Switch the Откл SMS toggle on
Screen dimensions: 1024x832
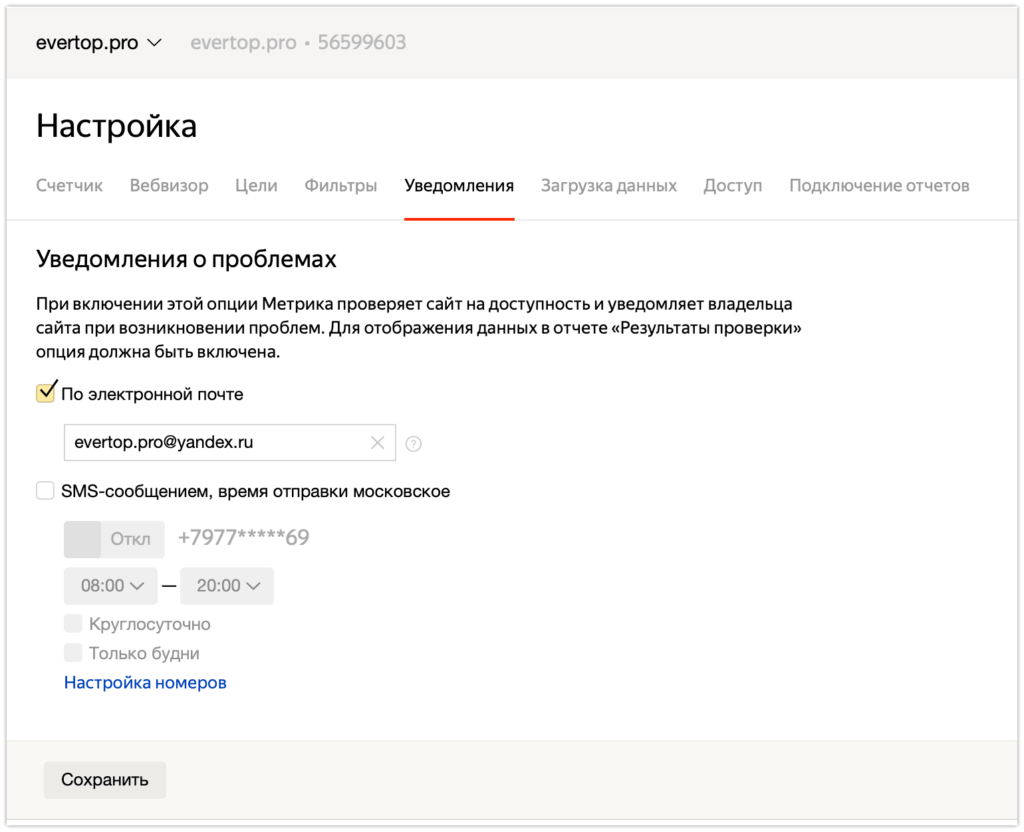point(114,539)
